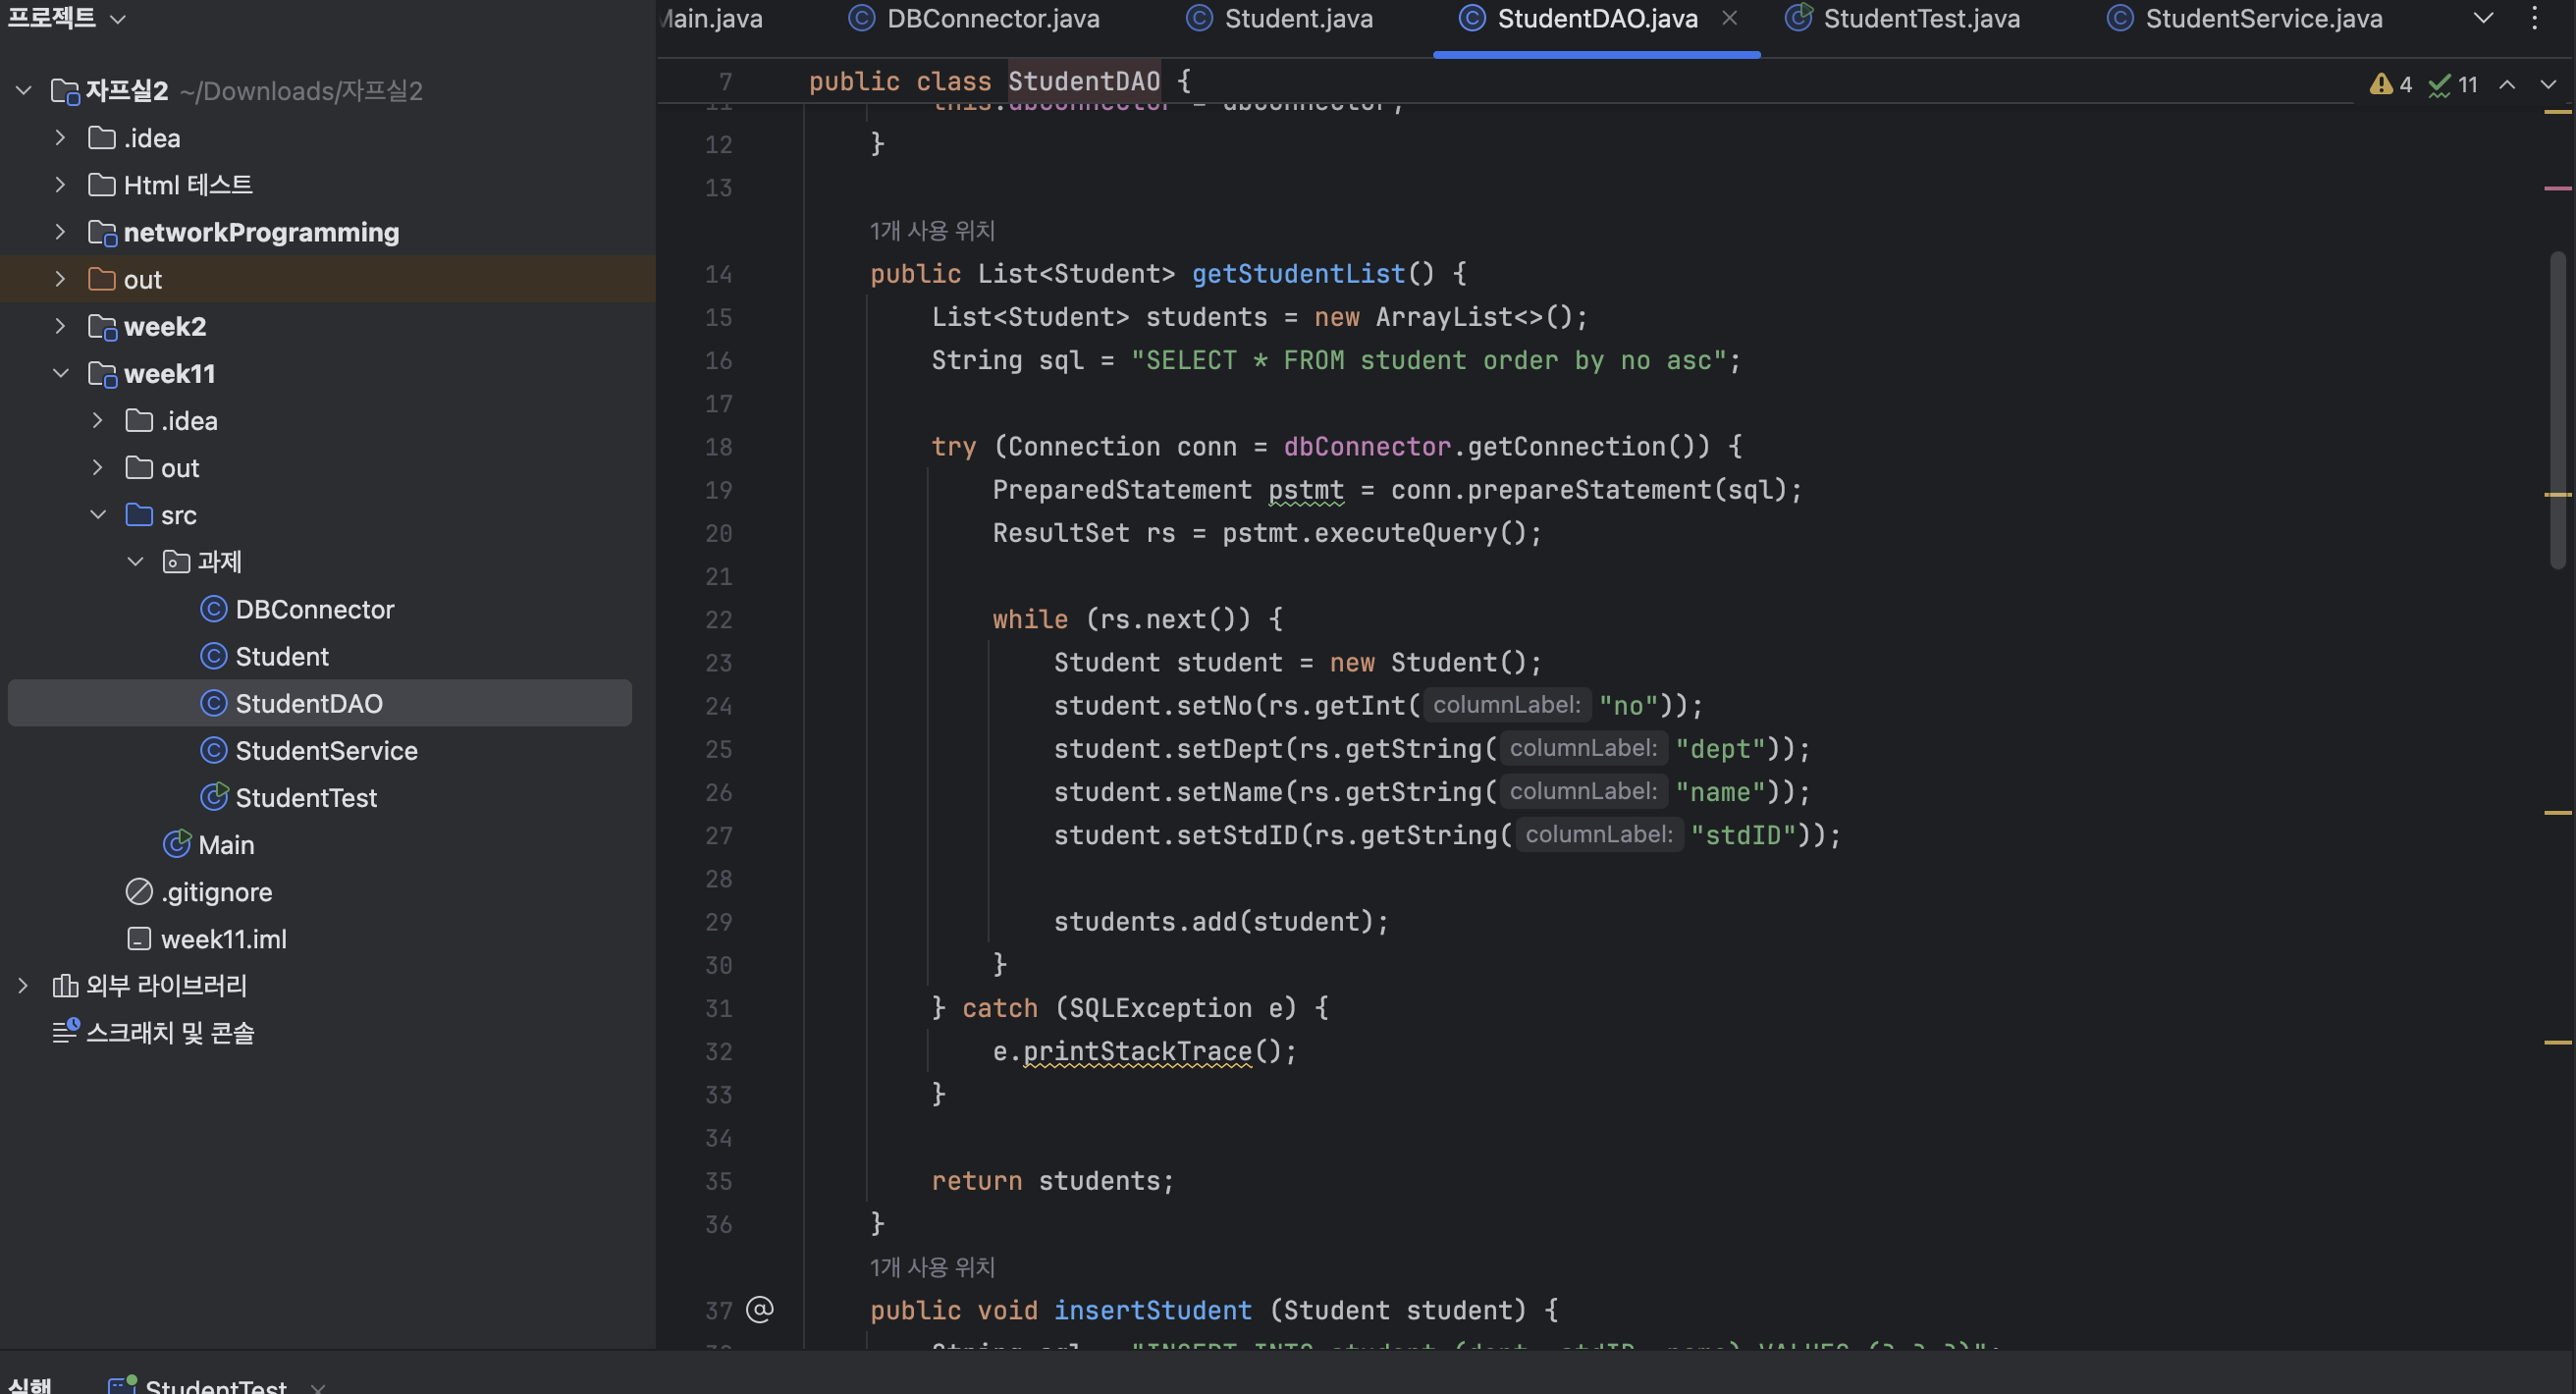Expand the networkProgramming folder
Screen dimensions: 2576x1394
pyautogui.click(x=60, y=232)
